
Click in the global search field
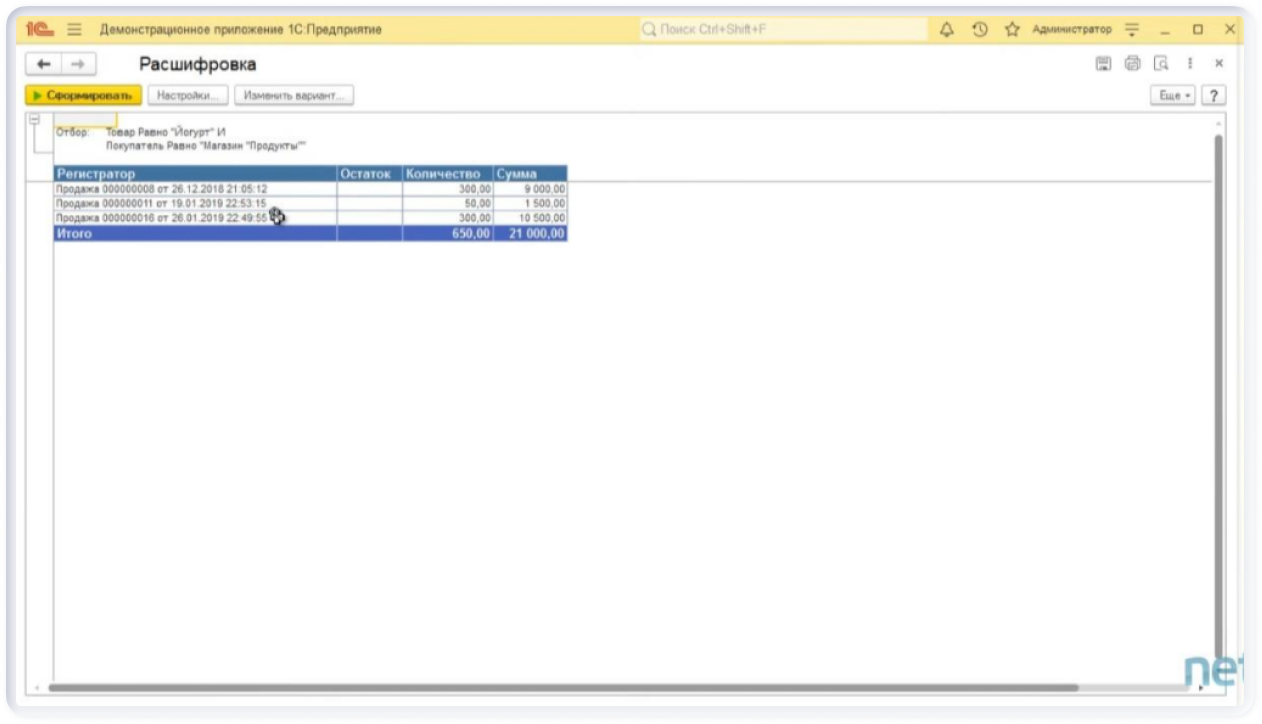click(783, 30)
